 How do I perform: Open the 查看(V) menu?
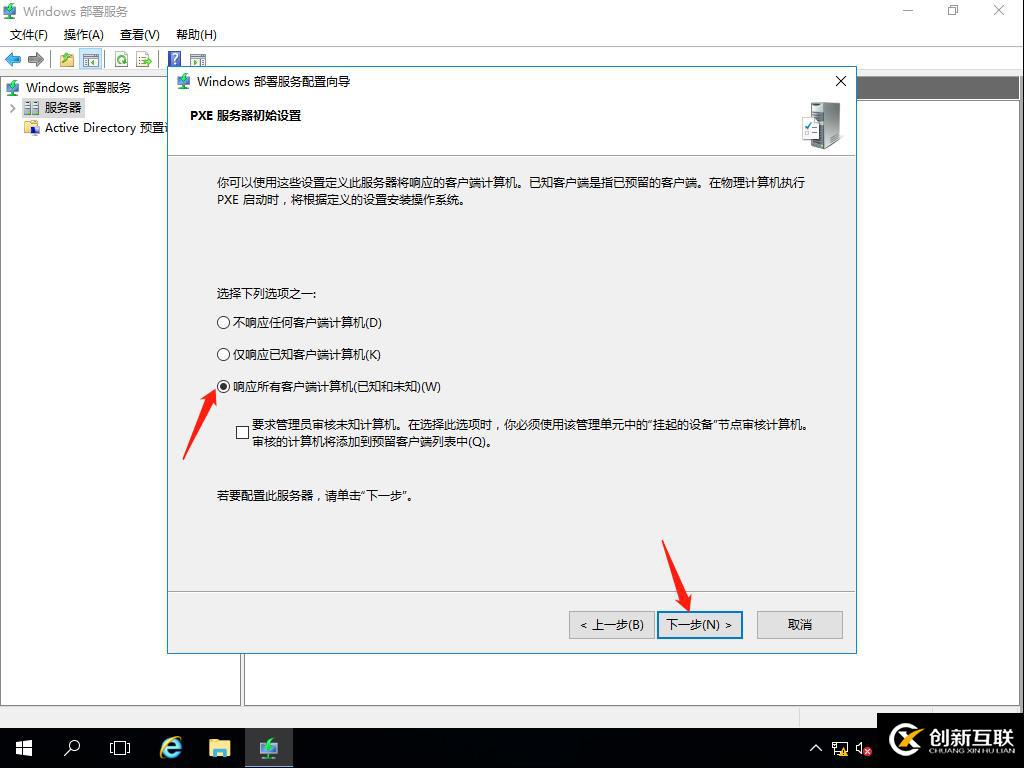[x=139, y=34]
